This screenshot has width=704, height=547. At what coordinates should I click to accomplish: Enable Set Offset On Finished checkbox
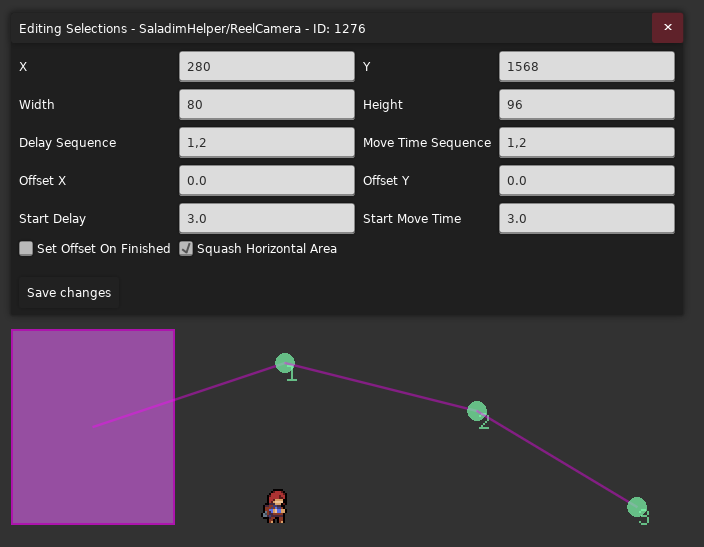click(26, 248)
